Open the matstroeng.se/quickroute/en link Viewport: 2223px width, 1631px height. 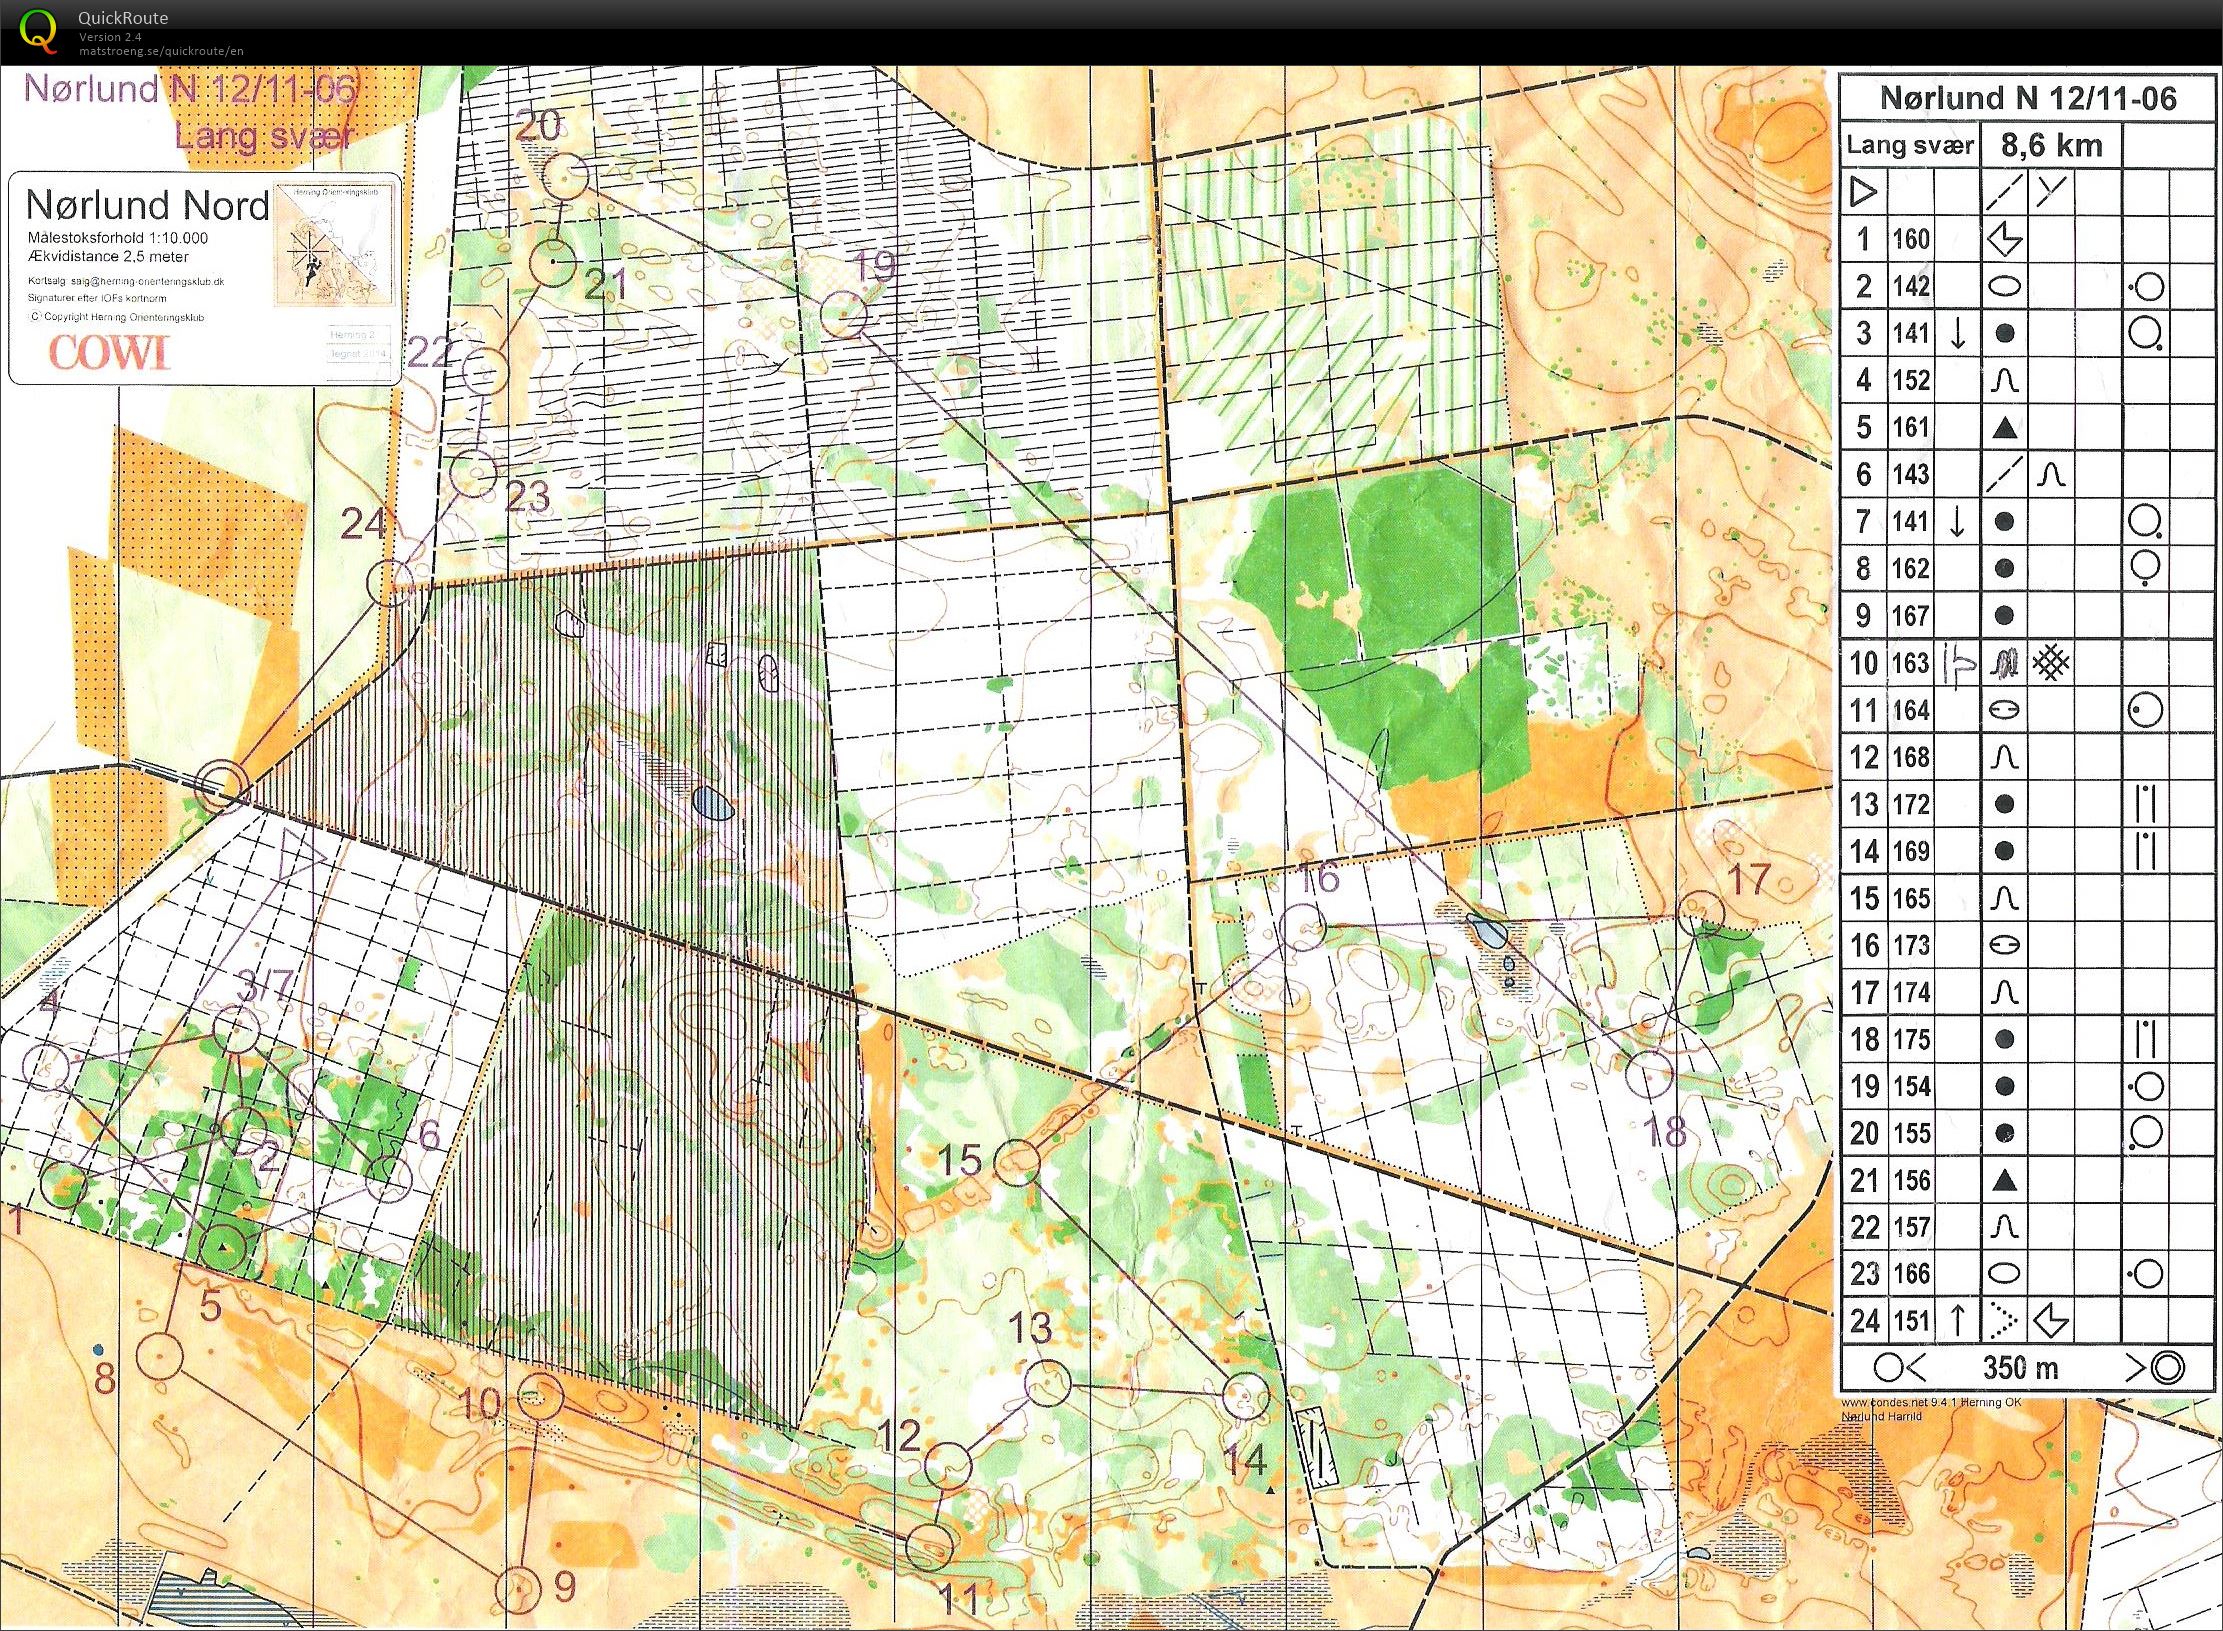[161, 51]
